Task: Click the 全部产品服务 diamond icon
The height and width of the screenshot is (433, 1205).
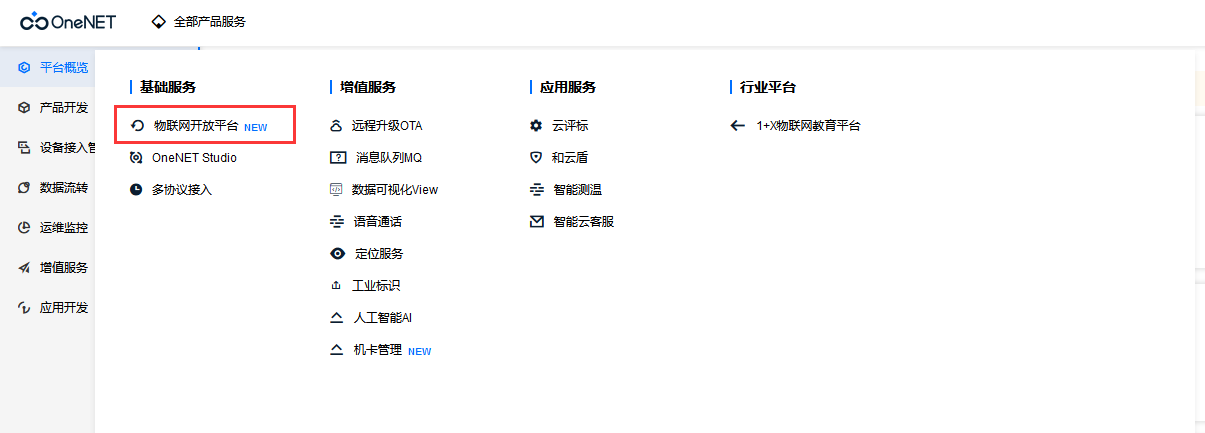Action: pyautogui.click(x=158, y=21)
